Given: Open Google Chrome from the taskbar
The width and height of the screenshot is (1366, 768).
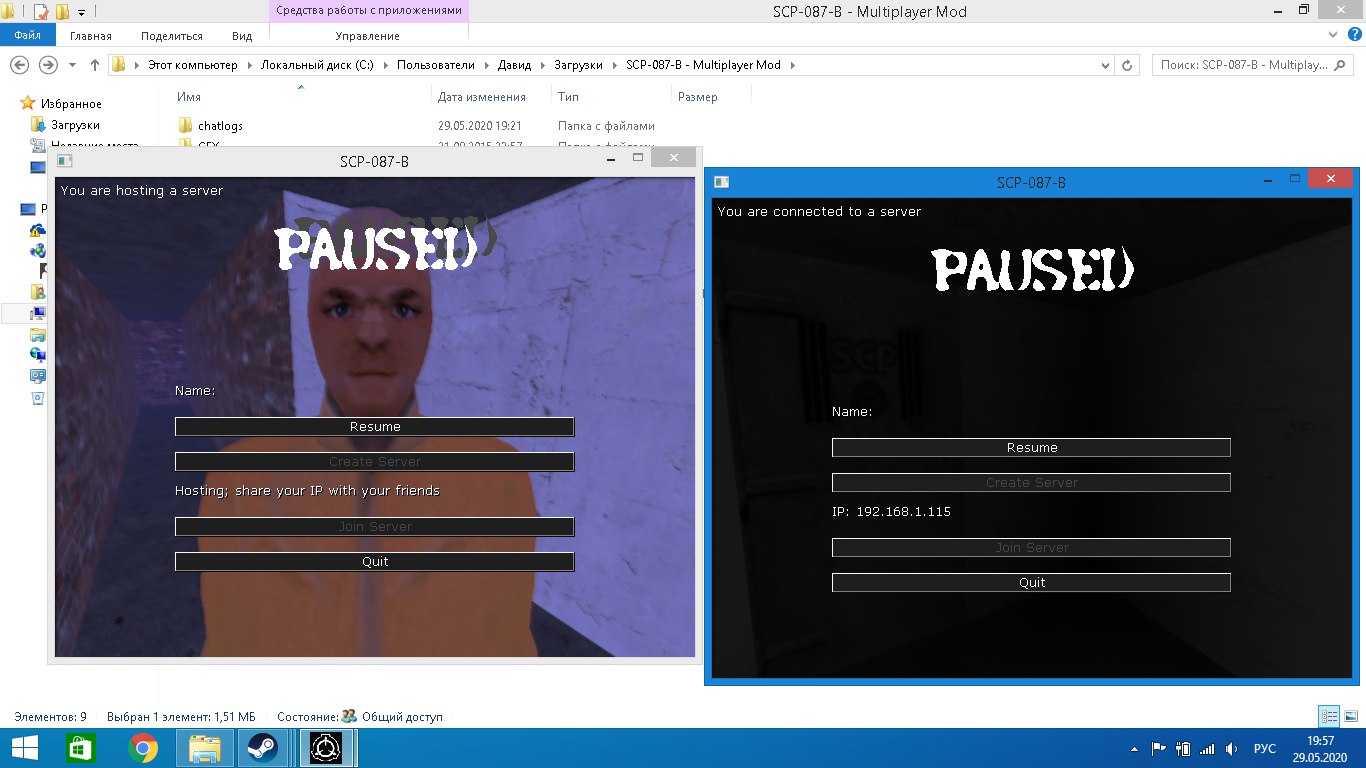Looking at the screenshot, I should 143,748.
